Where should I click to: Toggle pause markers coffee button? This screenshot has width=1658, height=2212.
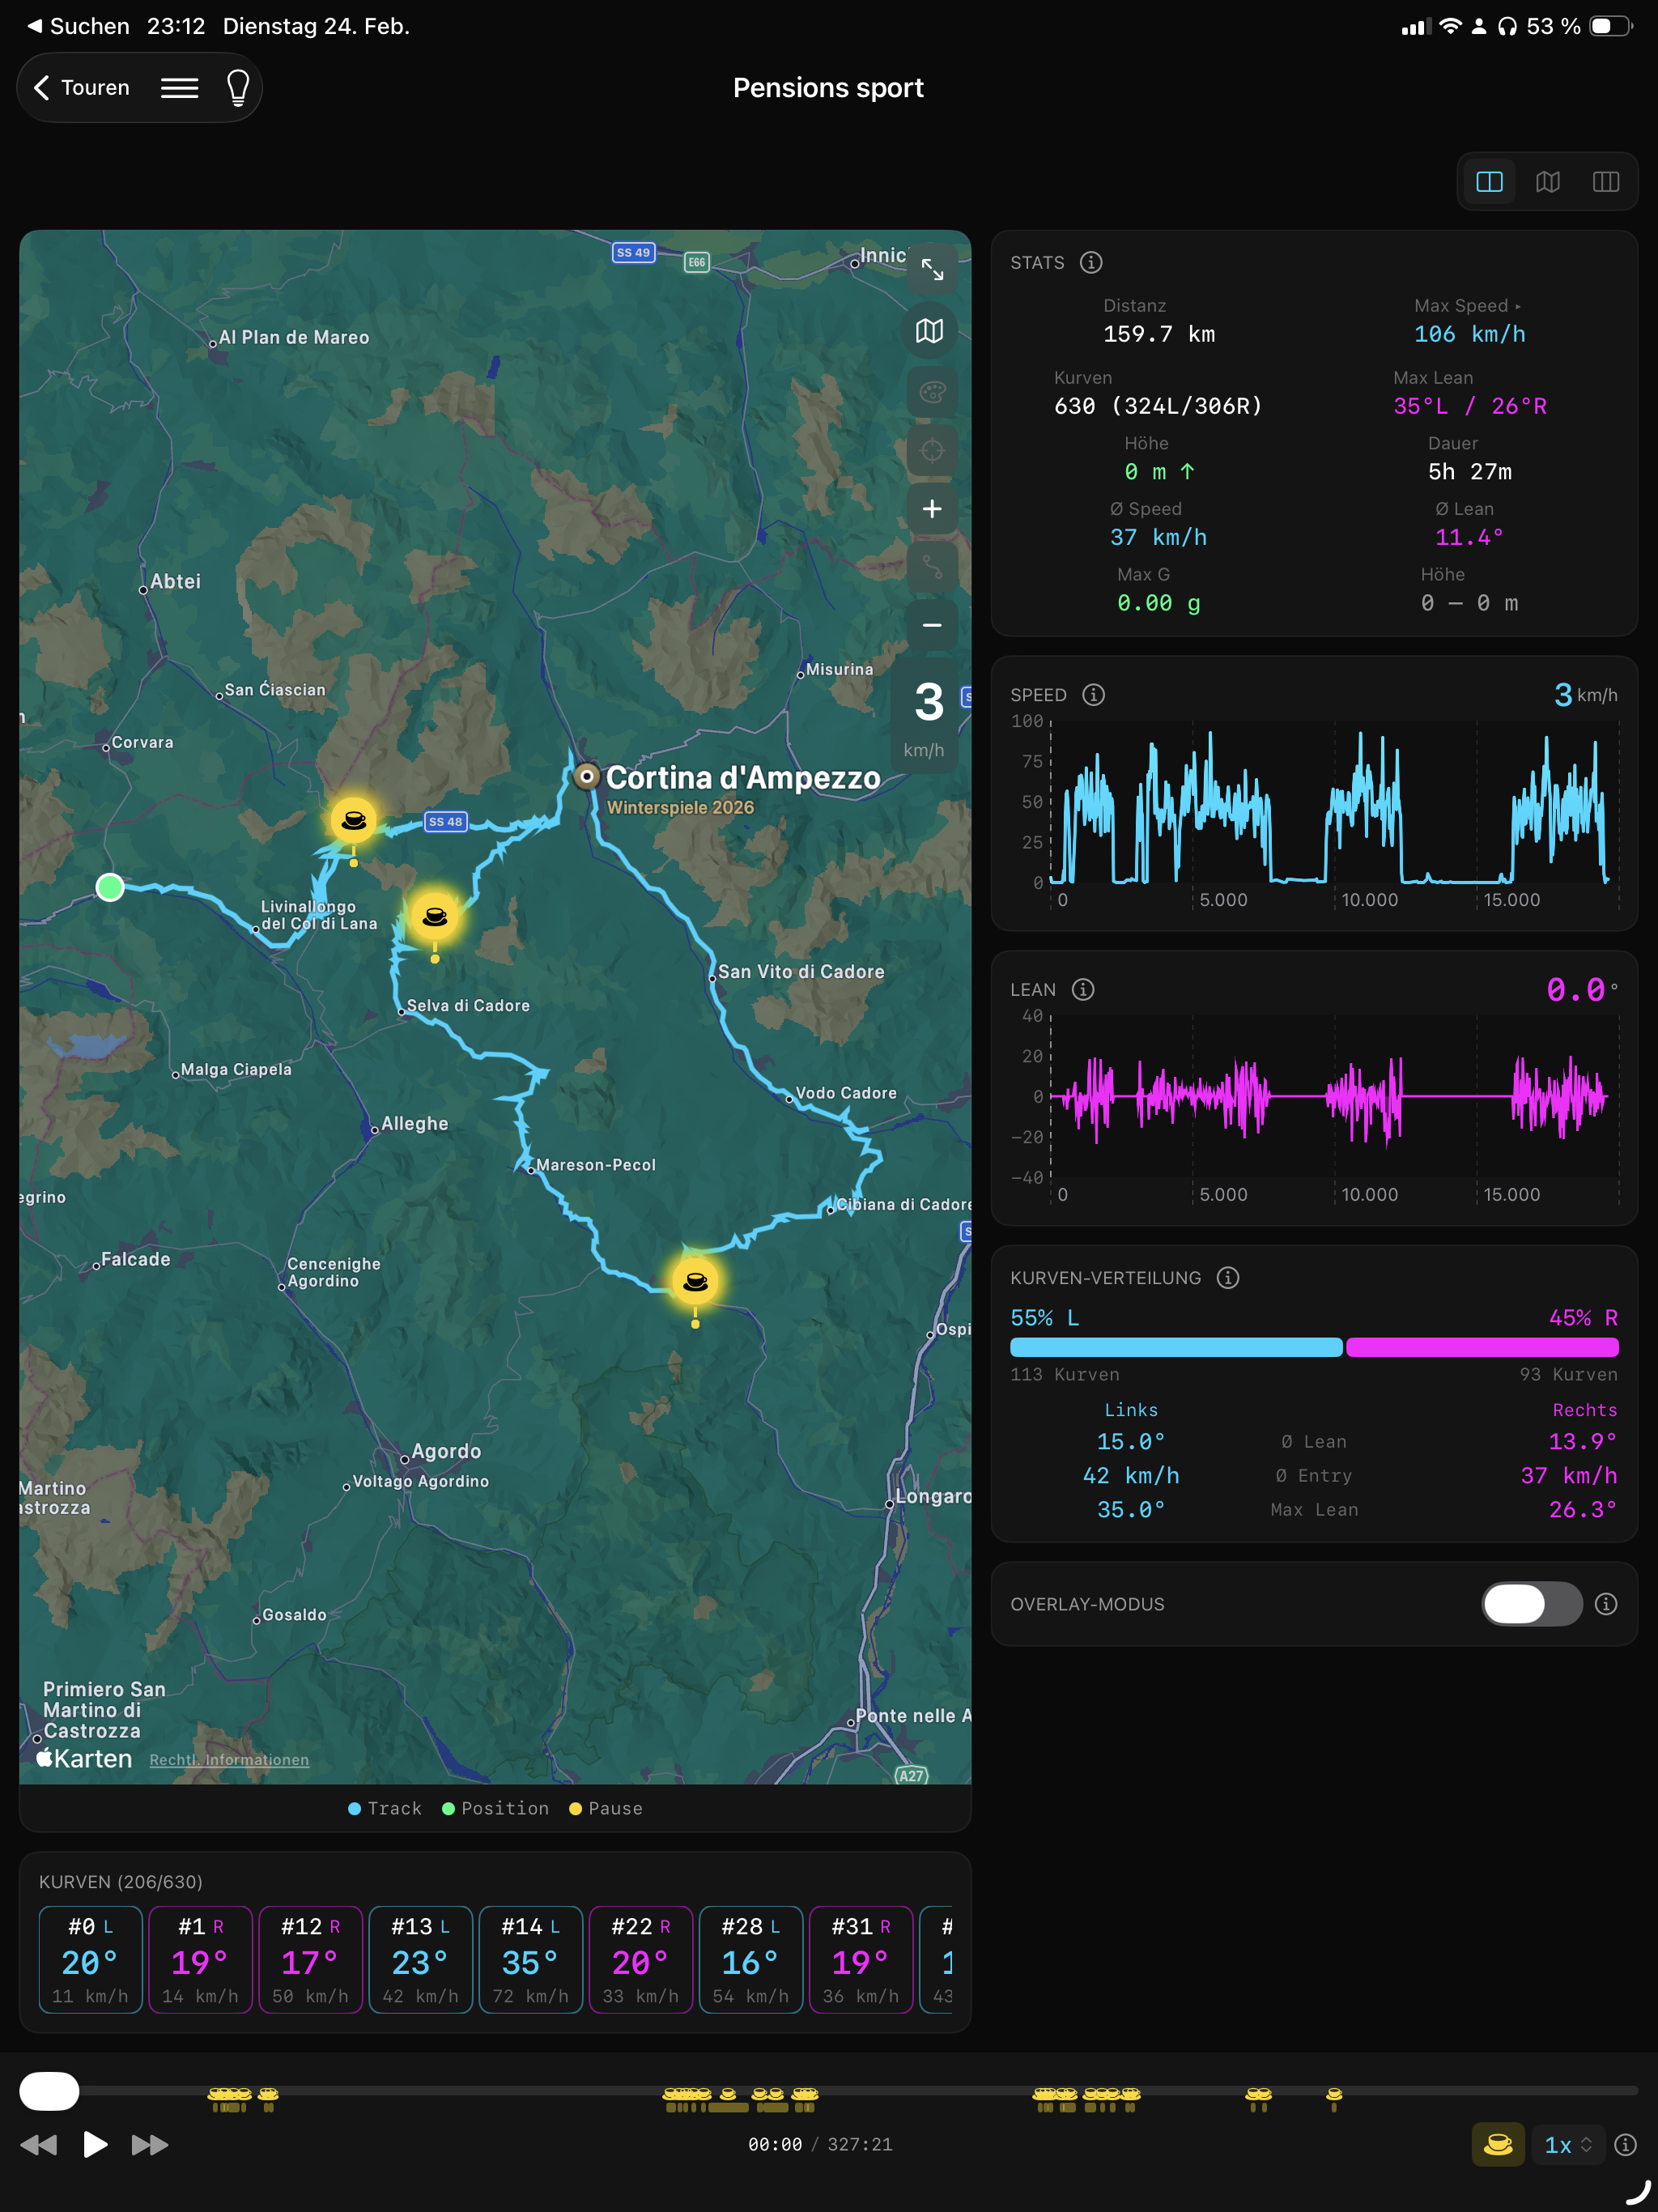(x=1498, y=2144)
